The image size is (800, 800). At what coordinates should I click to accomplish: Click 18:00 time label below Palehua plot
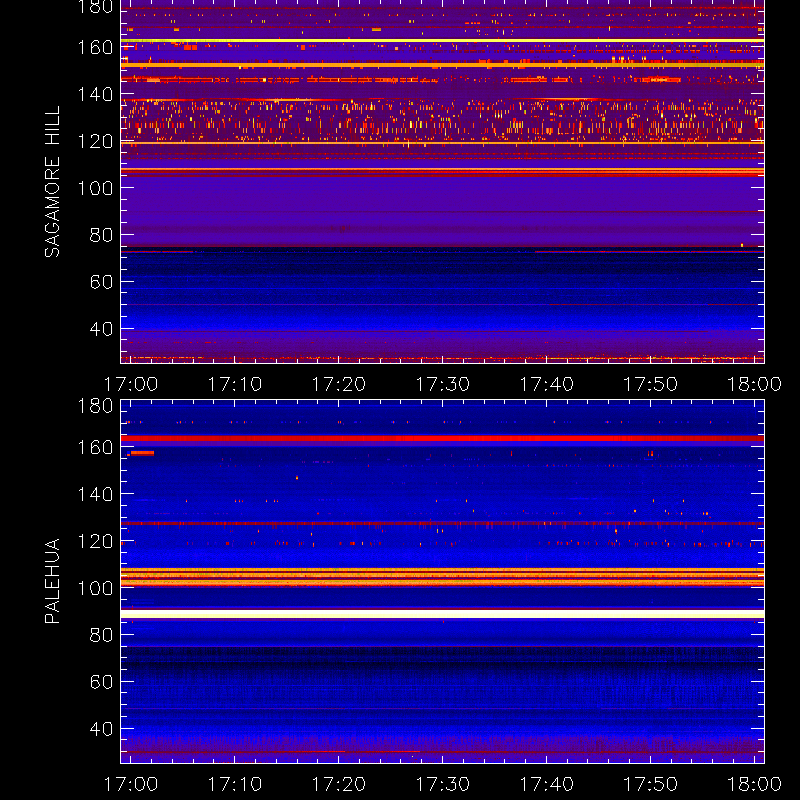coord(754,784)
